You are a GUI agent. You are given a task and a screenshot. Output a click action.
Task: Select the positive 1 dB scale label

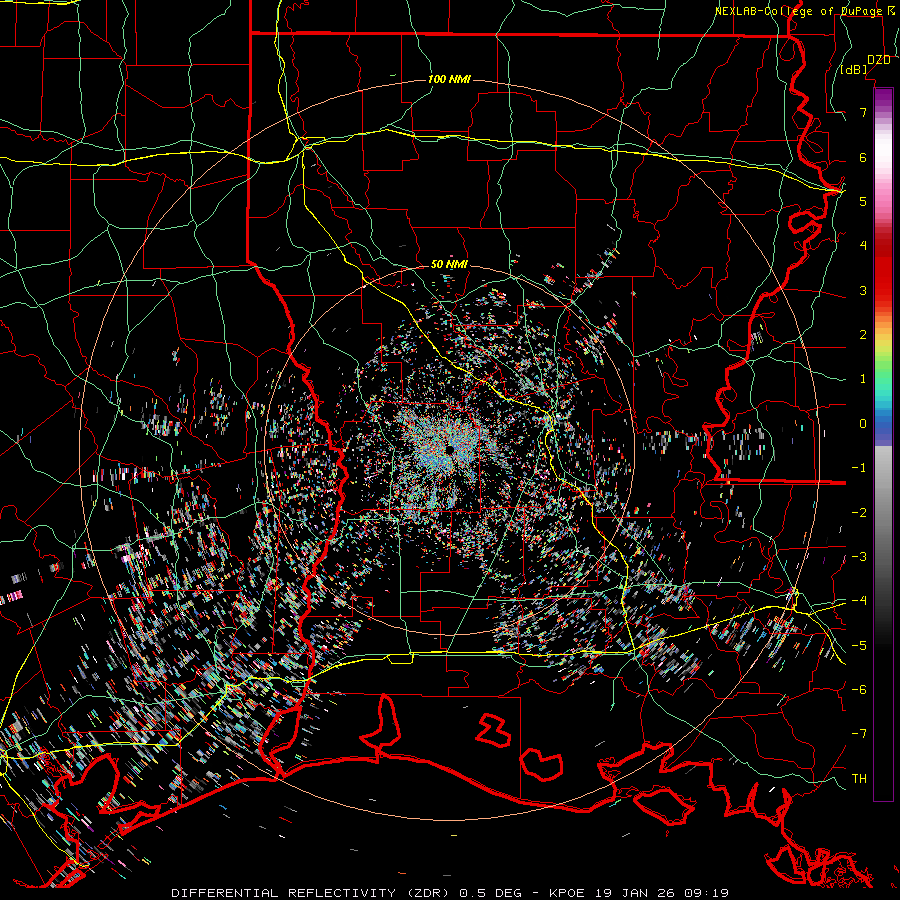tap(863, 379)
